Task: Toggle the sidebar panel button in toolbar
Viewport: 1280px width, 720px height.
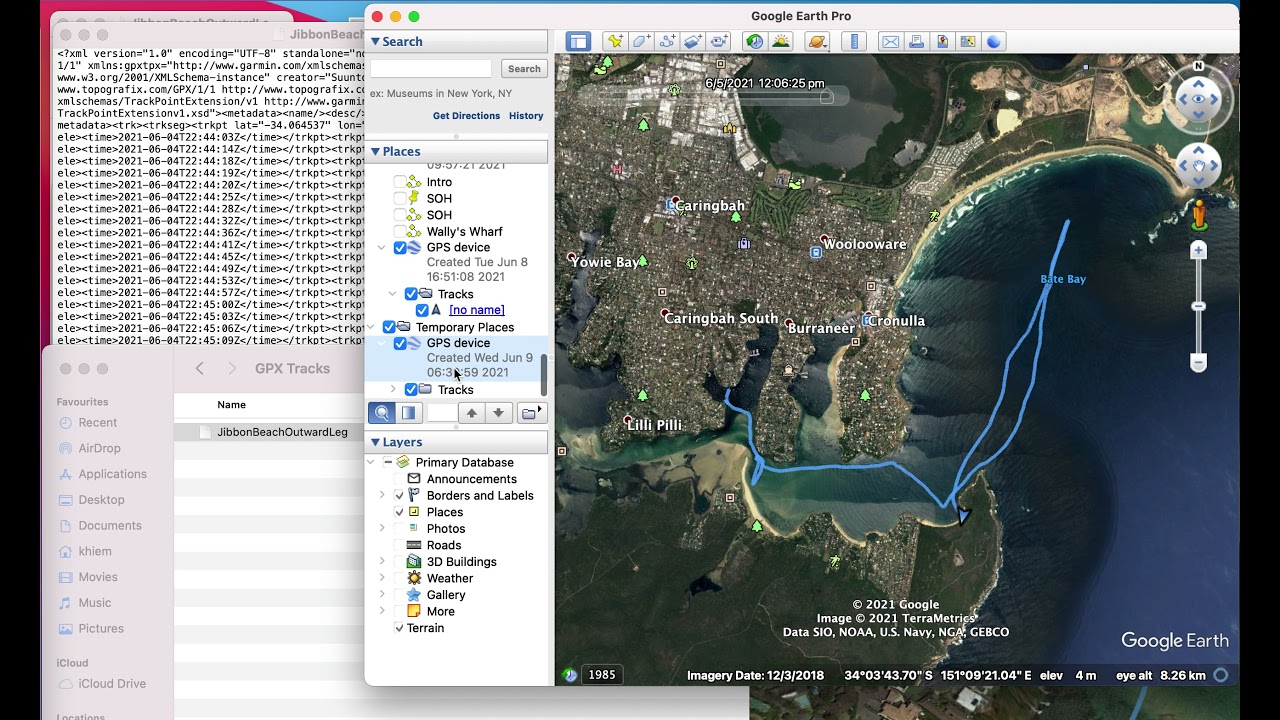Action: coord(578,41)
